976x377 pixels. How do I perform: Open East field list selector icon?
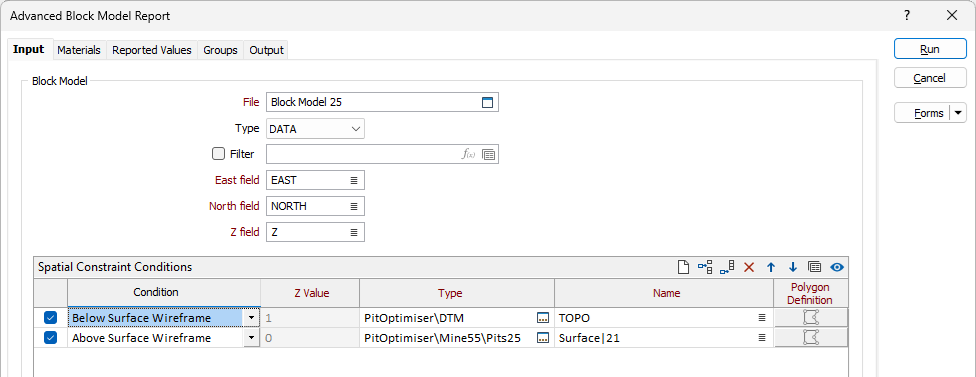tap(354, 180)
